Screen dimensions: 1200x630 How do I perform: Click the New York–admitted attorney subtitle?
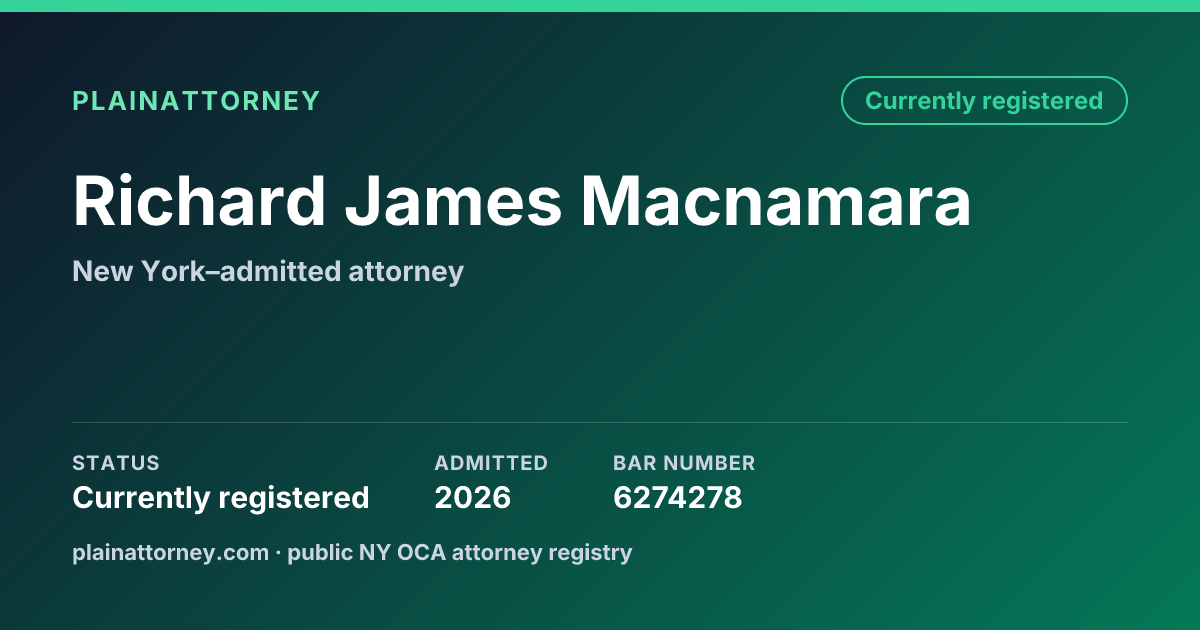(x=268, y=272)
